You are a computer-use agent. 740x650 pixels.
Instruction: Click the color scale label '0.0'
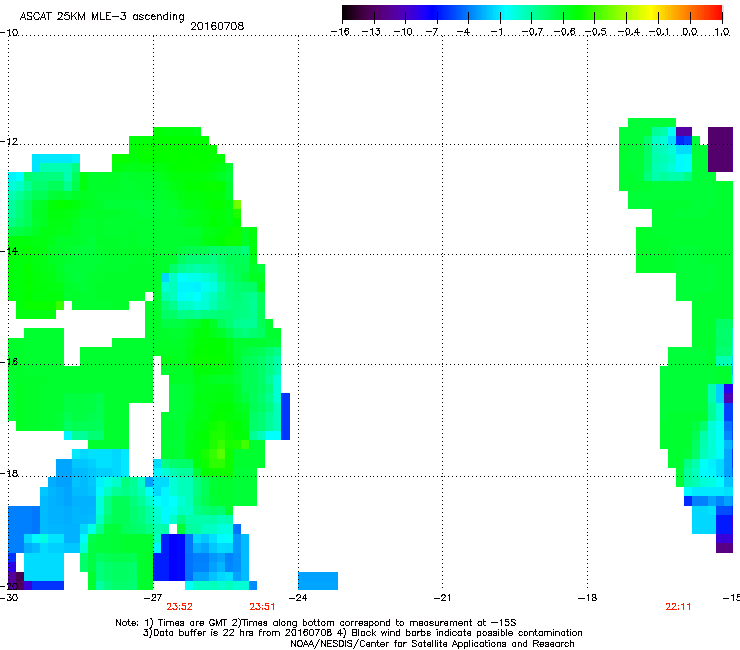(690, 32)
